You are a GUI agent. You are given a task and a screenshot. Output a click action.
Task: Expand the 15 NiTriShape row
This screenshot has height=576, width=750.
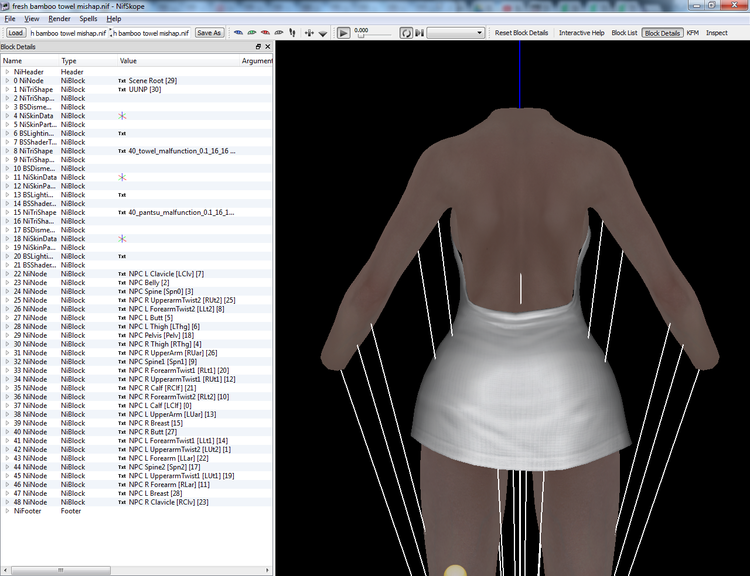[7, 212]
